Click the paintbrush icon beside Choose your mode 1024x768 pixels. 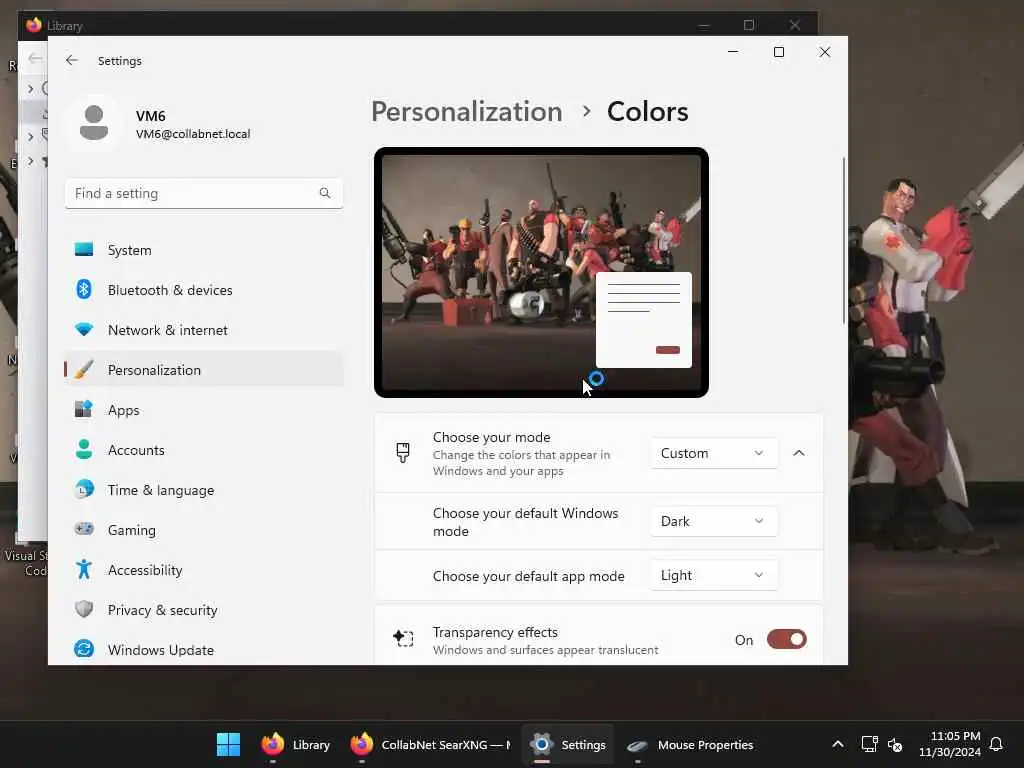click(403, 453)
